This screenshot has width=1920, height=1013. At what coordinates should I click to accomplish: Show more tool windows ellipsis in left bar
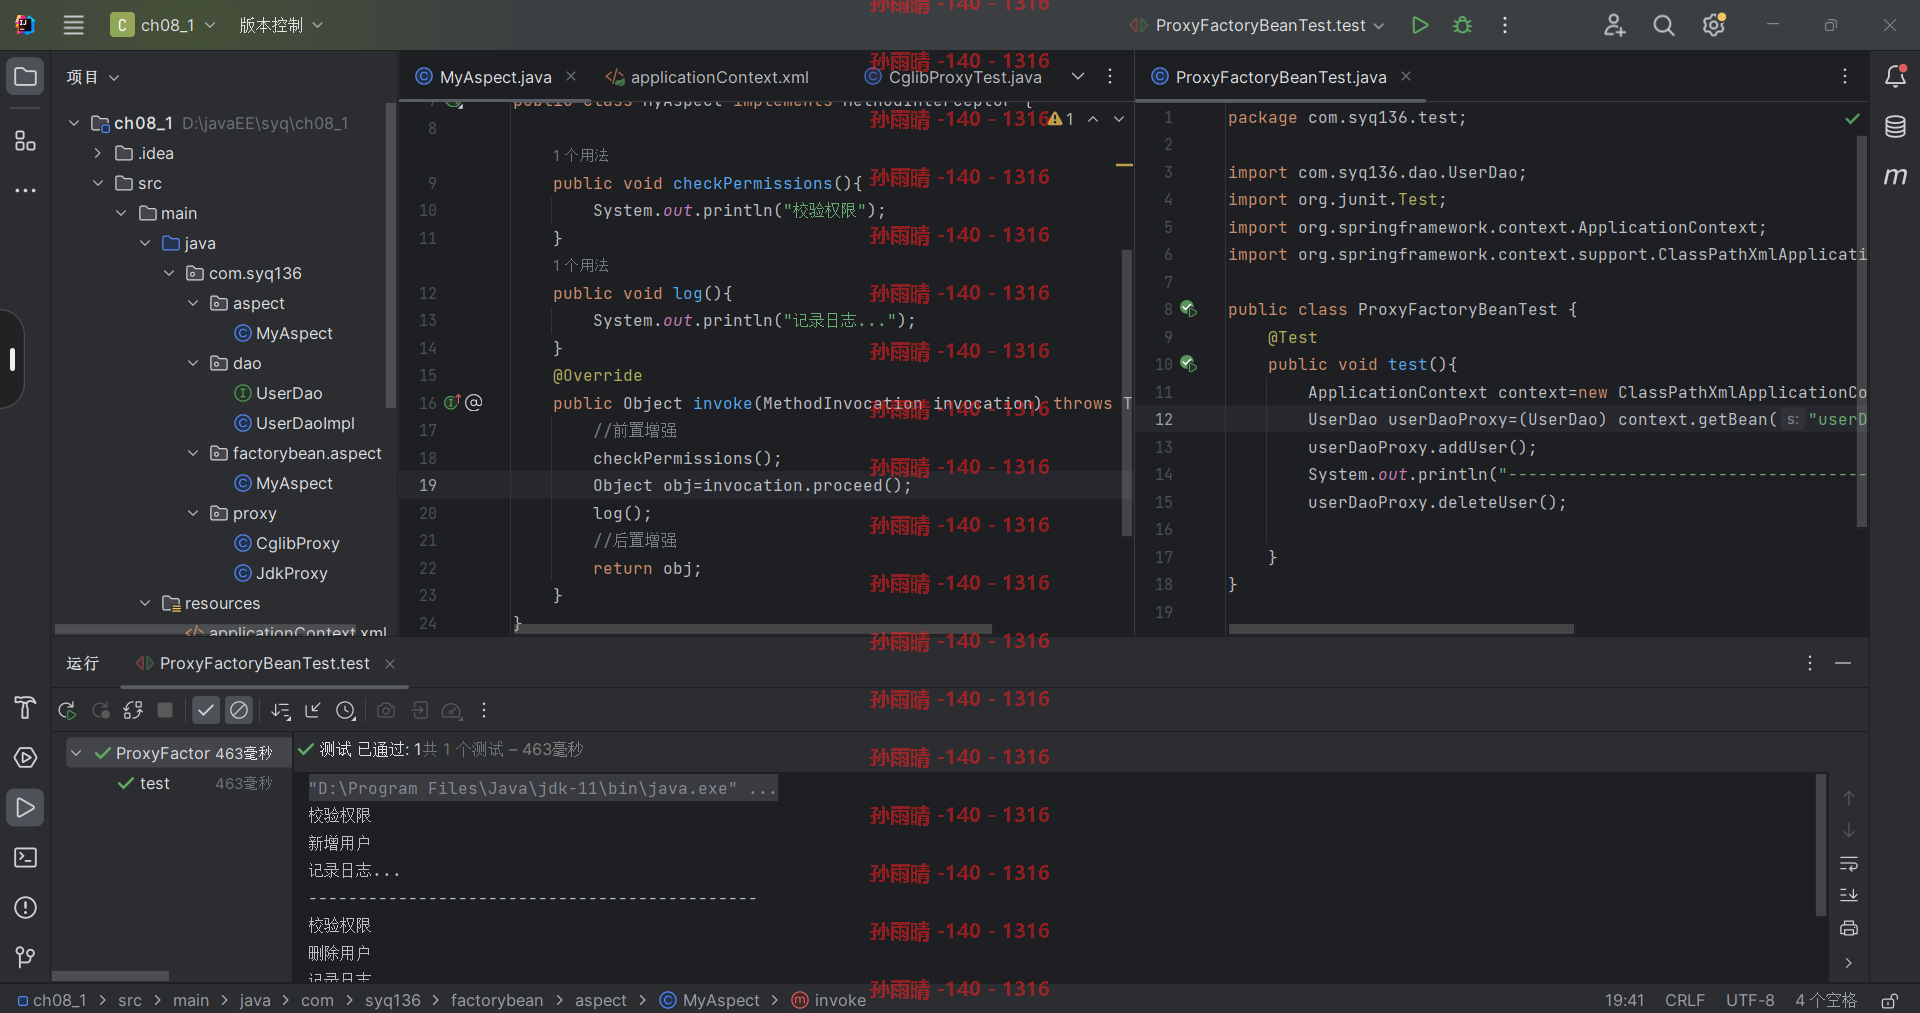[26, 190]
